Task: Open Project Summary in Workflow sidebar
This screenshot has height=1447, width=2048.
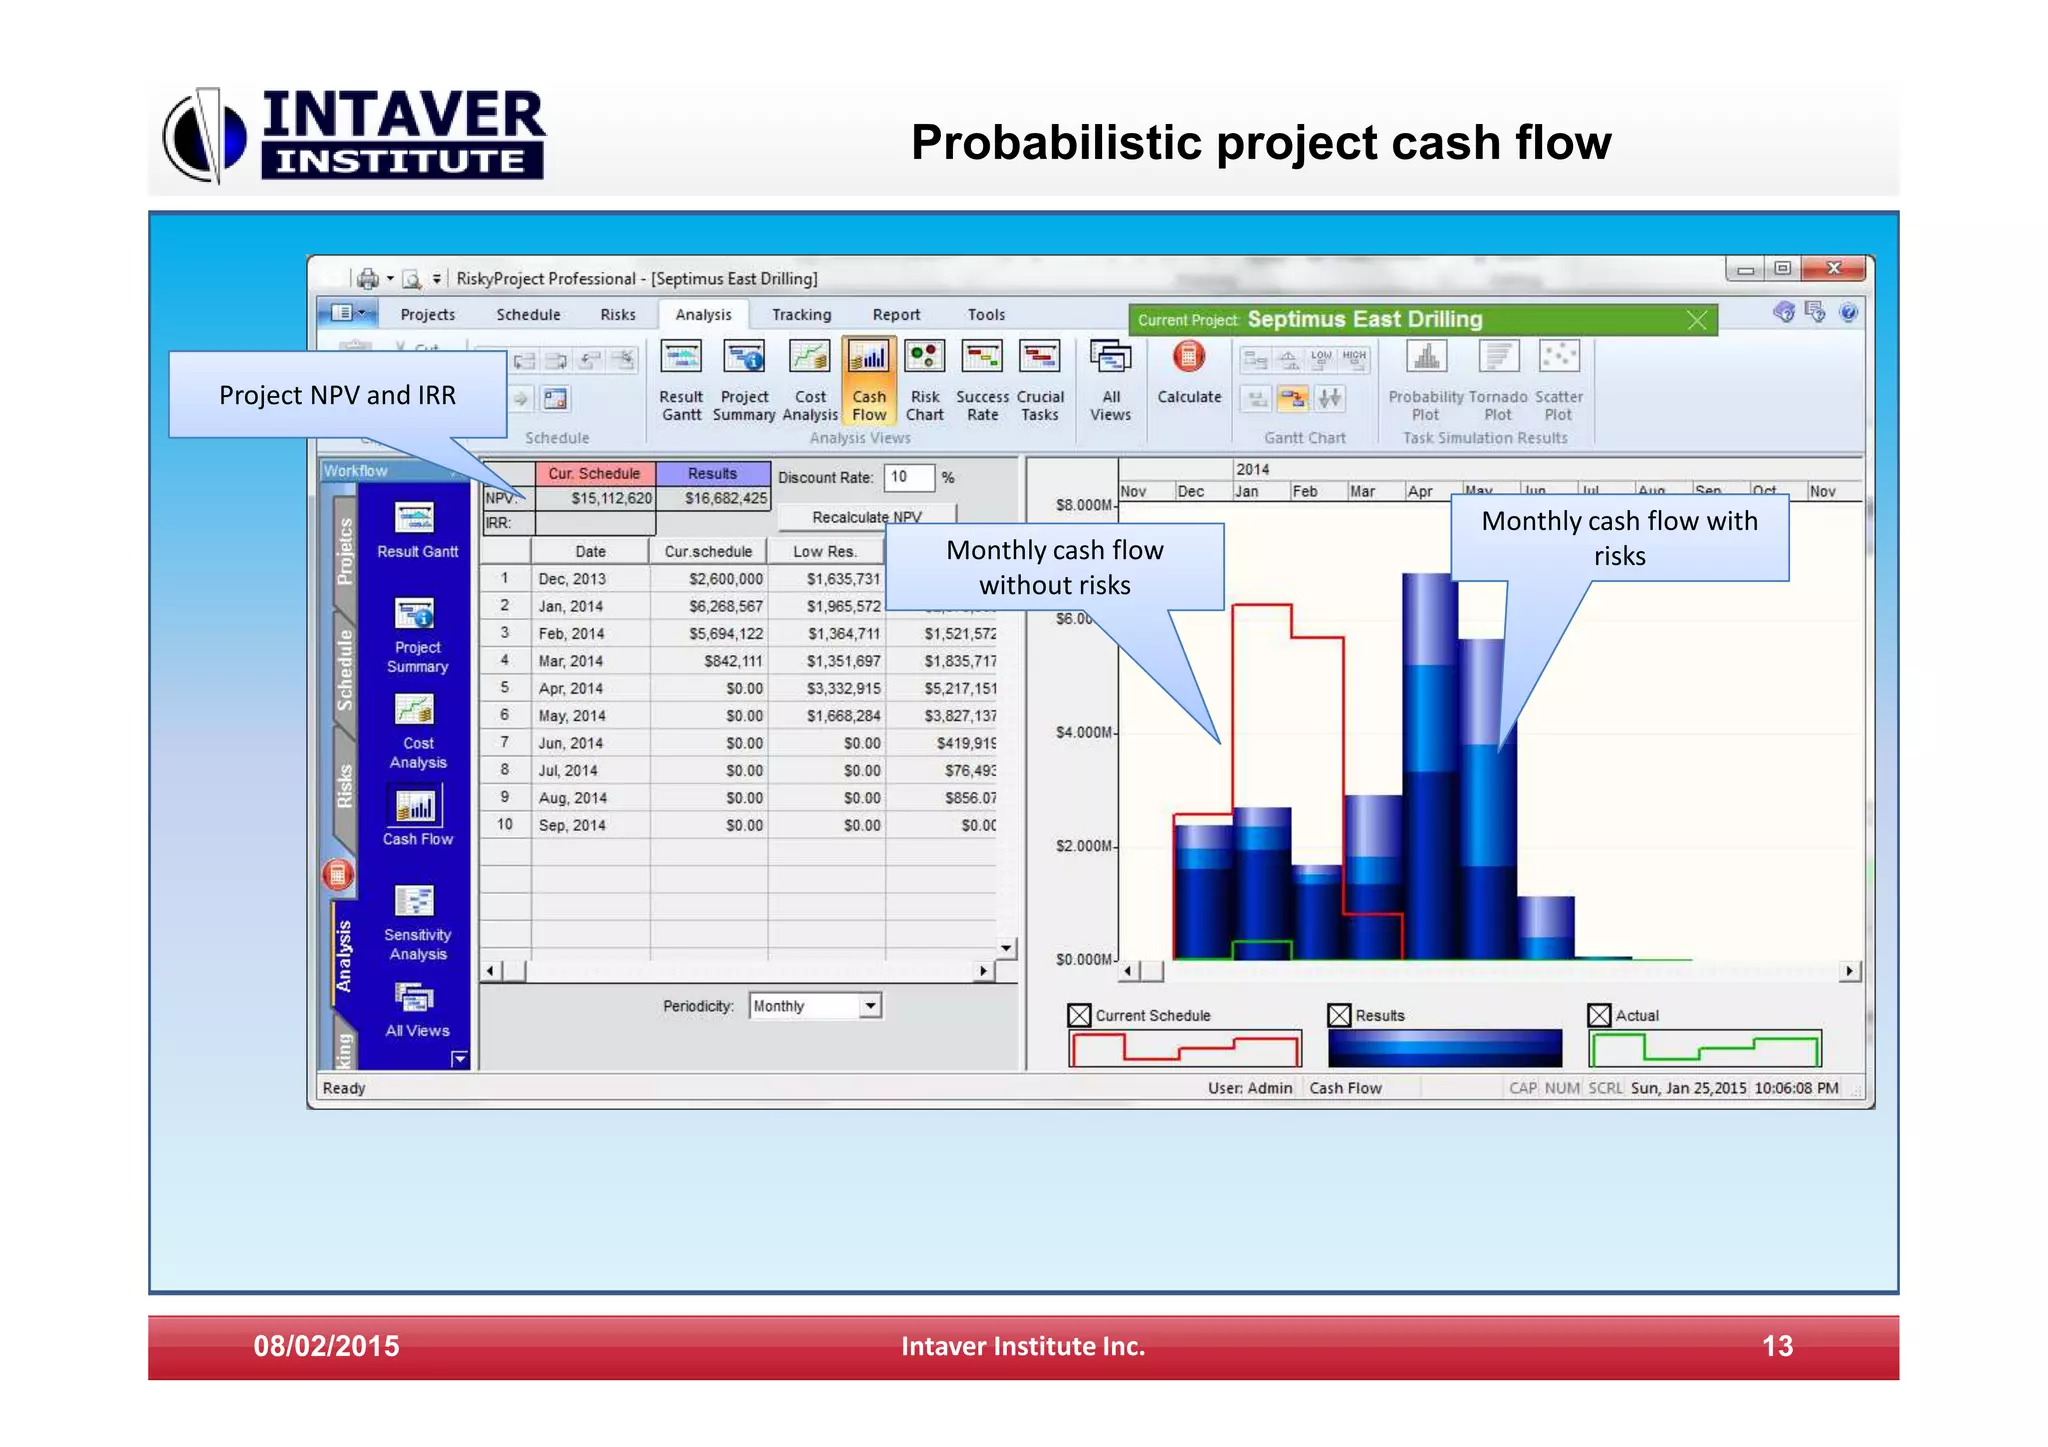Action: 417,636
